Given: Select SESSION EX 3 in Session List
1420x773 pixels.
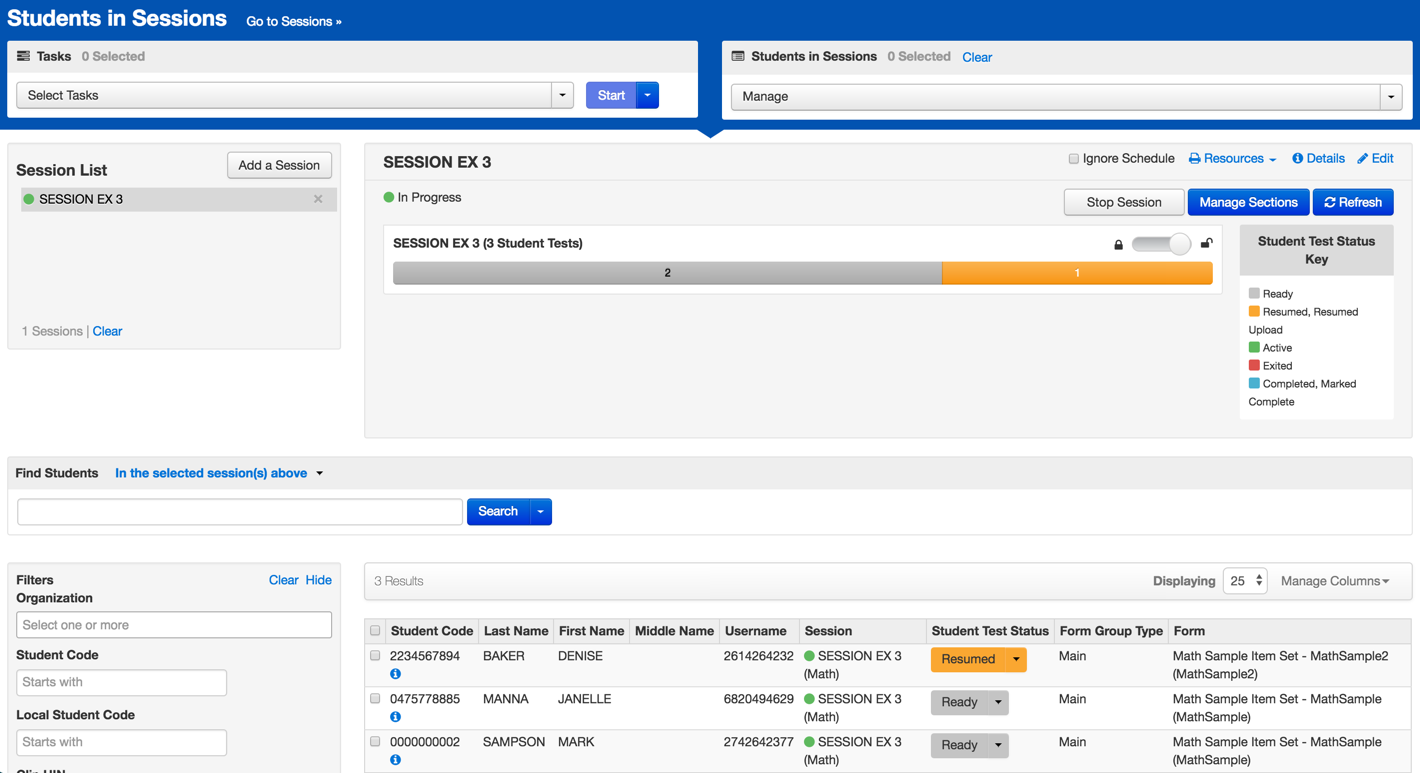Looking at the screenshot, I should point(81,199).
